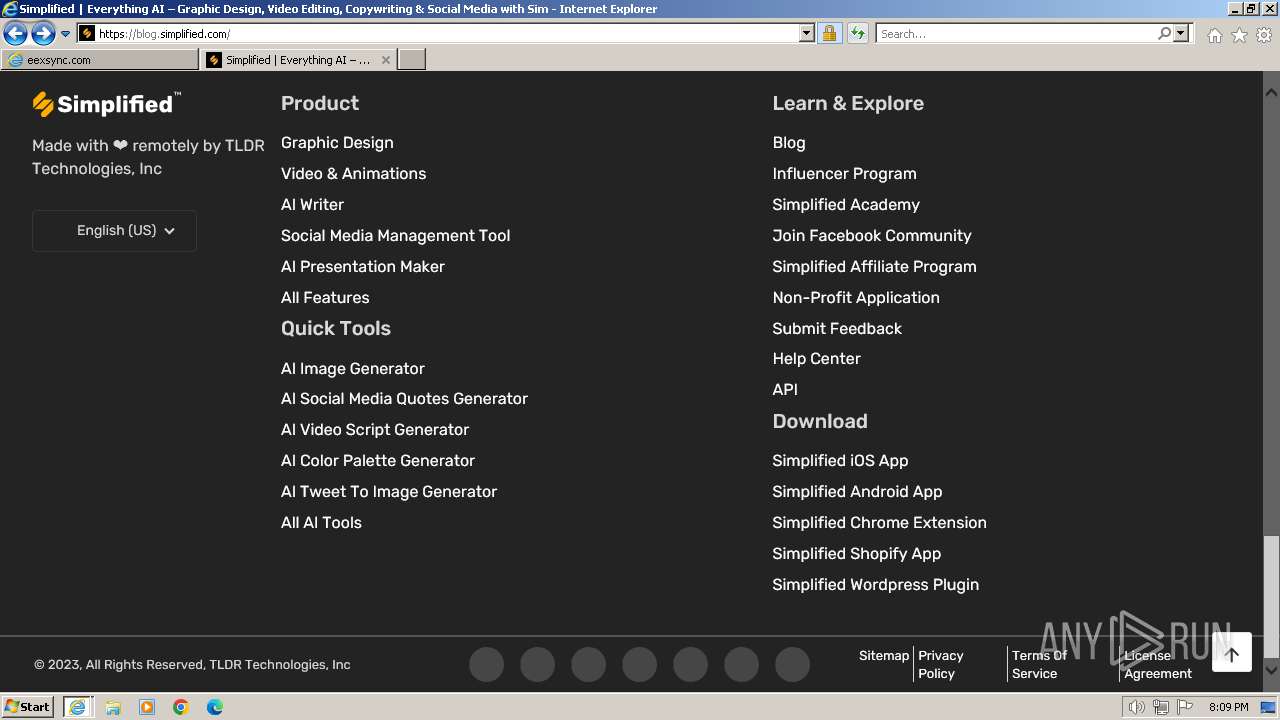Open Simplified Android App link
Screen dimensions: 1280x720
(x=857, y=492)
